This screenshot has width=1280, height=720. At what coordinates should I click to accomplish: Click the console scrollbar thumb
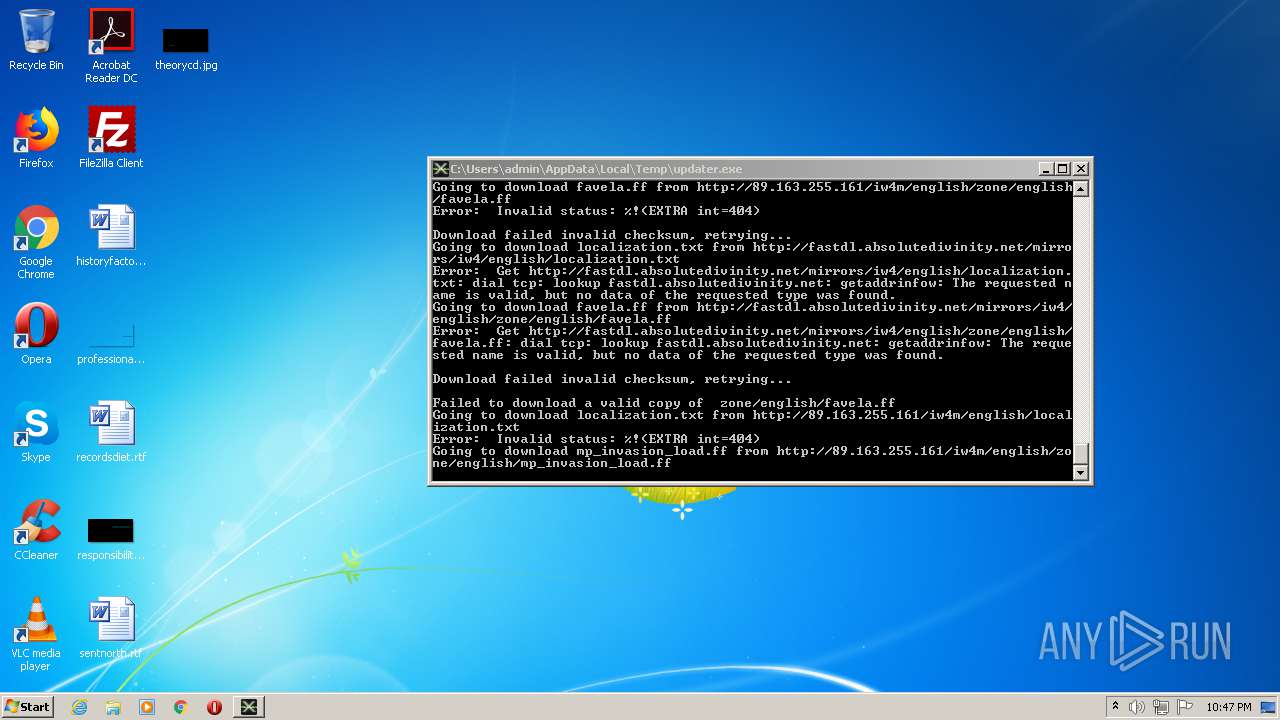click(x=1080, y=452)
